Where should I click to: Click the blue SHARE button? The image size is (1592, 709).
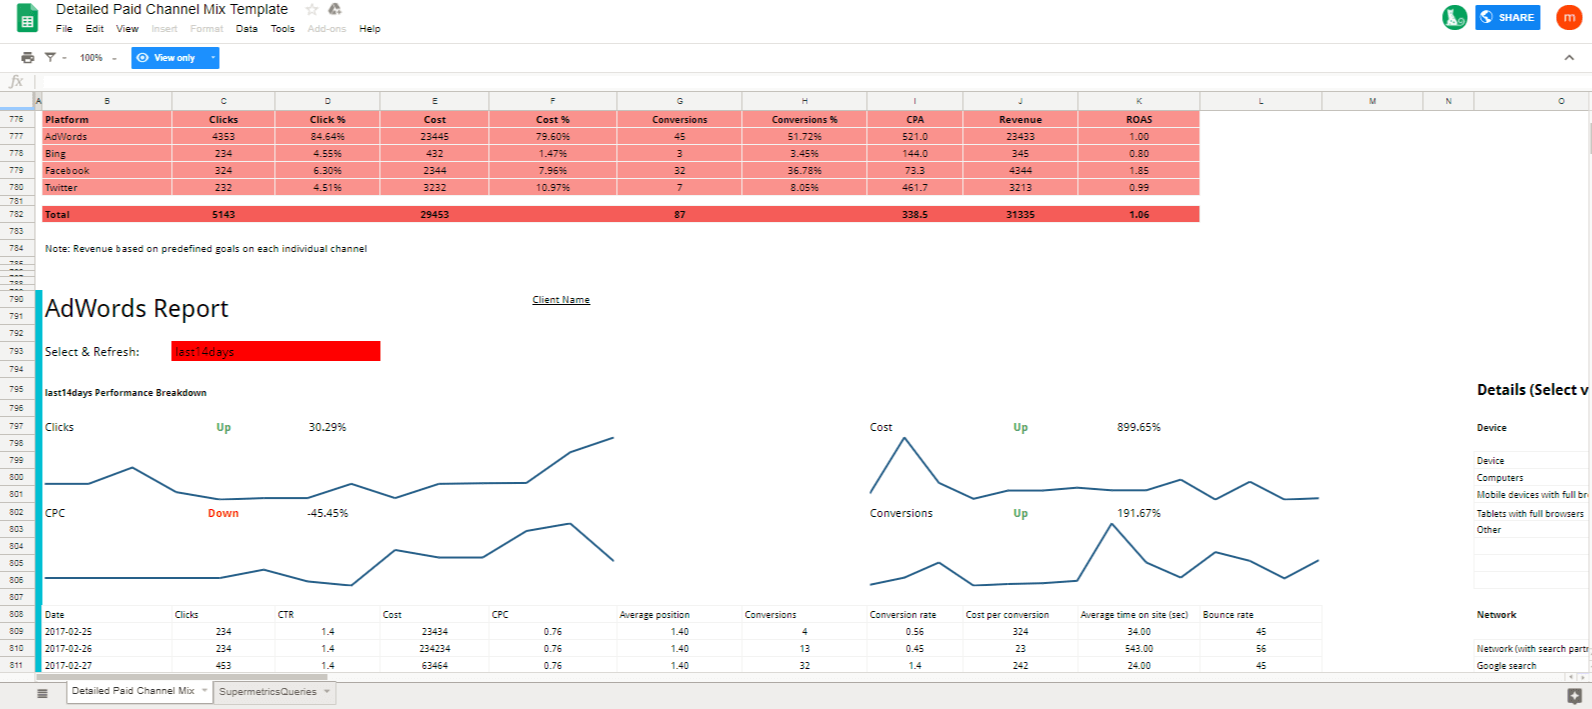pyautogui.click(x=1507, y=17)
